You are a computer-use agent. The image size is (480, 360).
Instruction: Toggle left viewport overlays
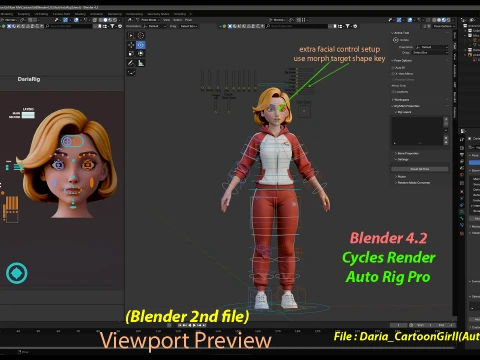coord(76,20)
